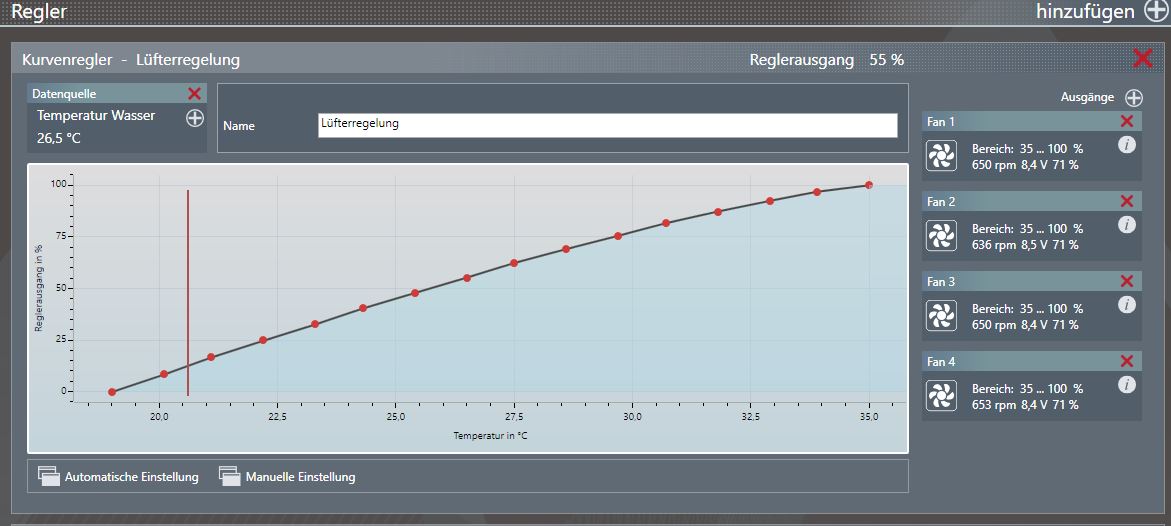Viewport: 1171px width, 526px height.
Task: Select the curve point near 30.7 °C
Action: pyautogui.click(x=666, y=223)
